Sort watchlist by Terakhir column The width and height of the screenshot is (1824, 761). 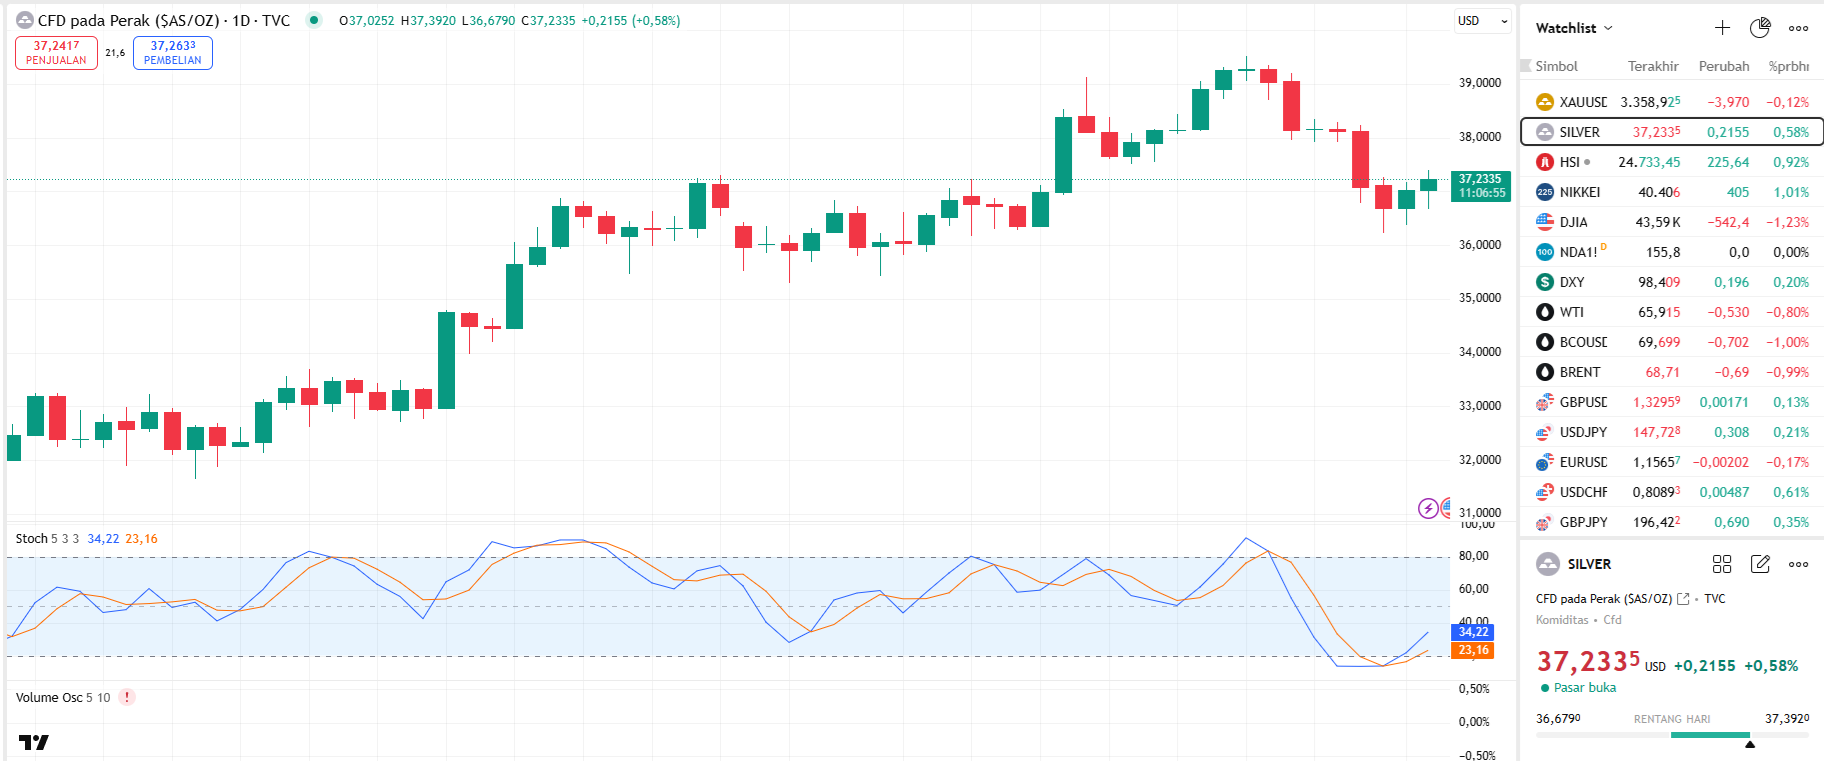(1652, 66)
